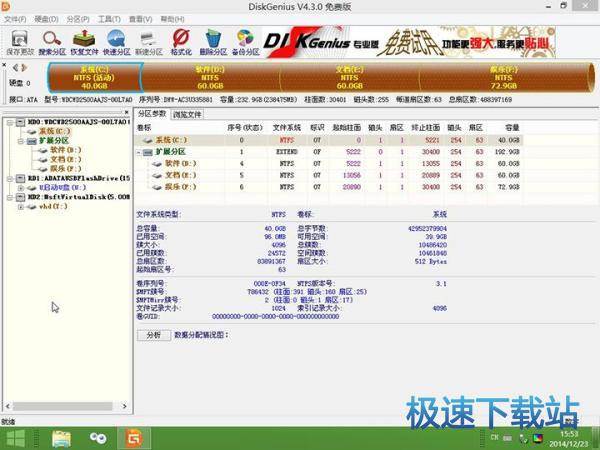Select HD1 ADATA USB Flash Drive in tree
600x450 pixels.
(x=79, y=178)
